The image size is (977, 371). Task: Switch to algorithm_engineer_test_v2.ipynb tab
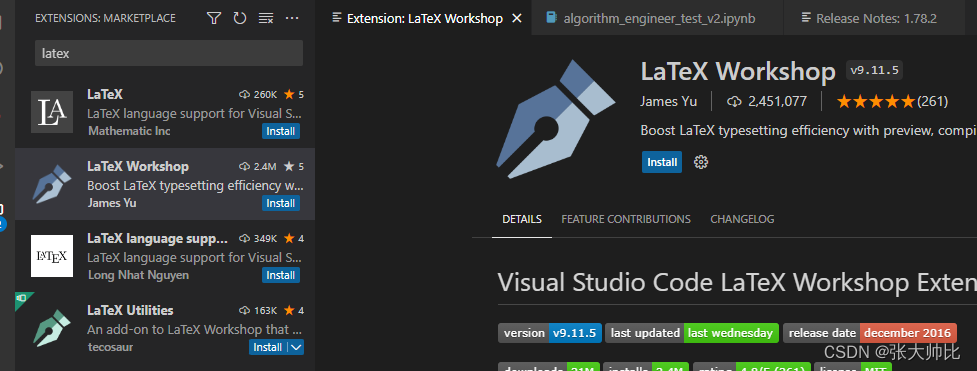point(659,18)
